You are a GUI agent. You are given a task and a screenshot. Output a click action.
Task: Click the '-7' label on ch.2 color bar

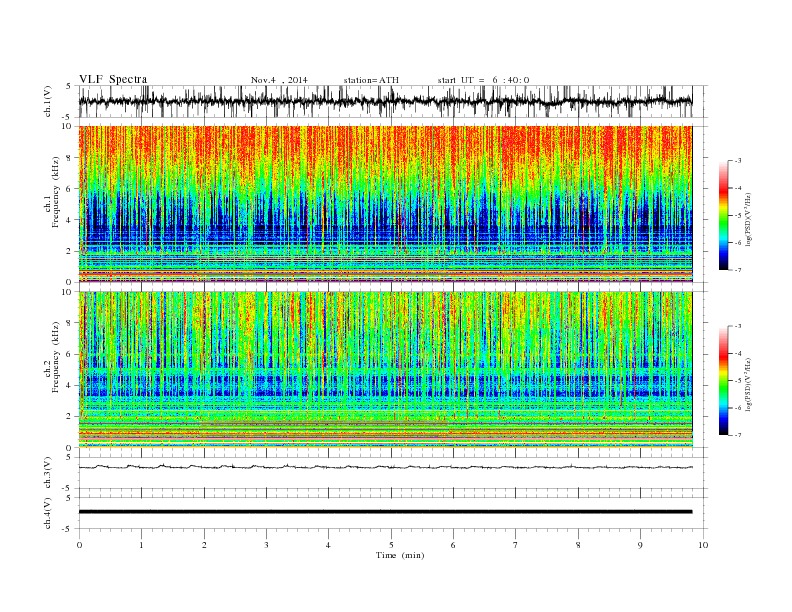point(738,435)
